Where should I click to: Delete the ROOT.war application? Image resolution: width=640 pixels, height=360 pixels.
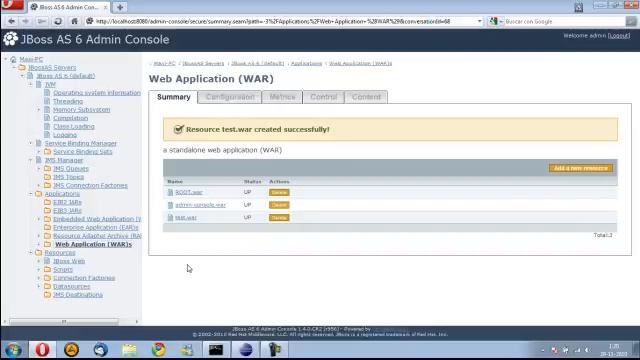pos(279,192)
